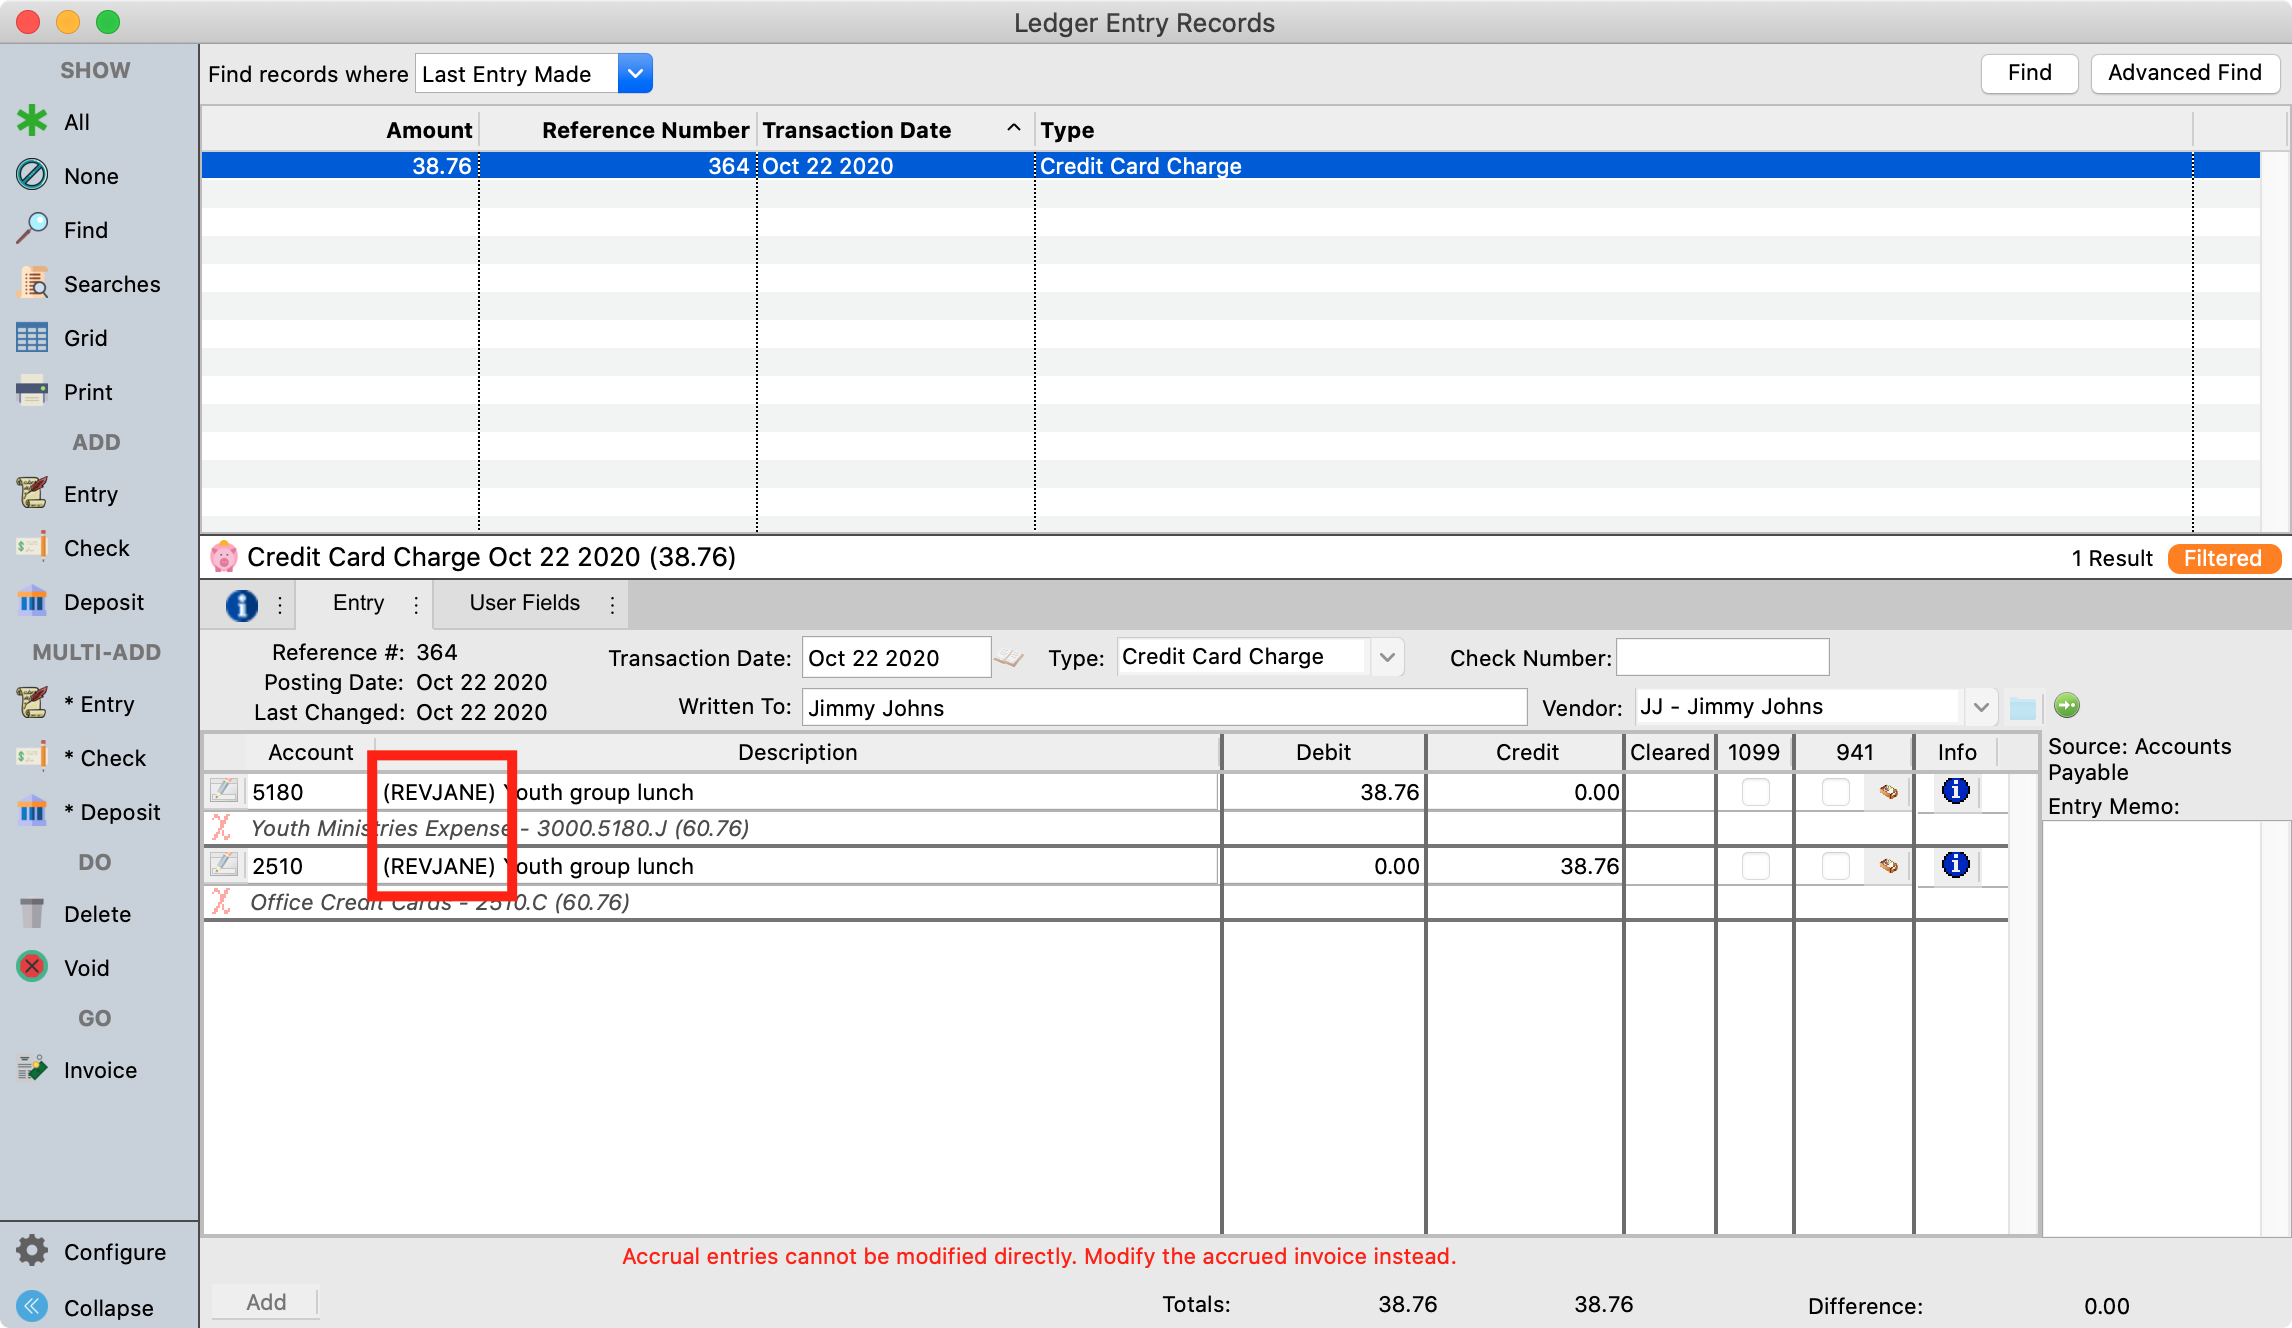Expand the Vendor JJ - Jimmy Johns dropdown
The height and width of the screenshot is (1328, 2292).
[1980, 707]
